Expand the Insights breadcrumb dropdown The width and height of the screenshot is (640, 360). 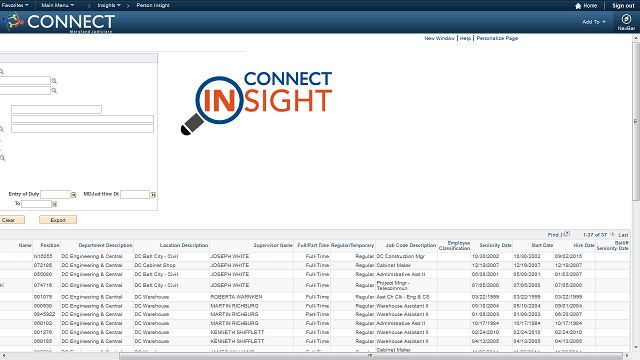pyautogui.click(x=109, y=5)
